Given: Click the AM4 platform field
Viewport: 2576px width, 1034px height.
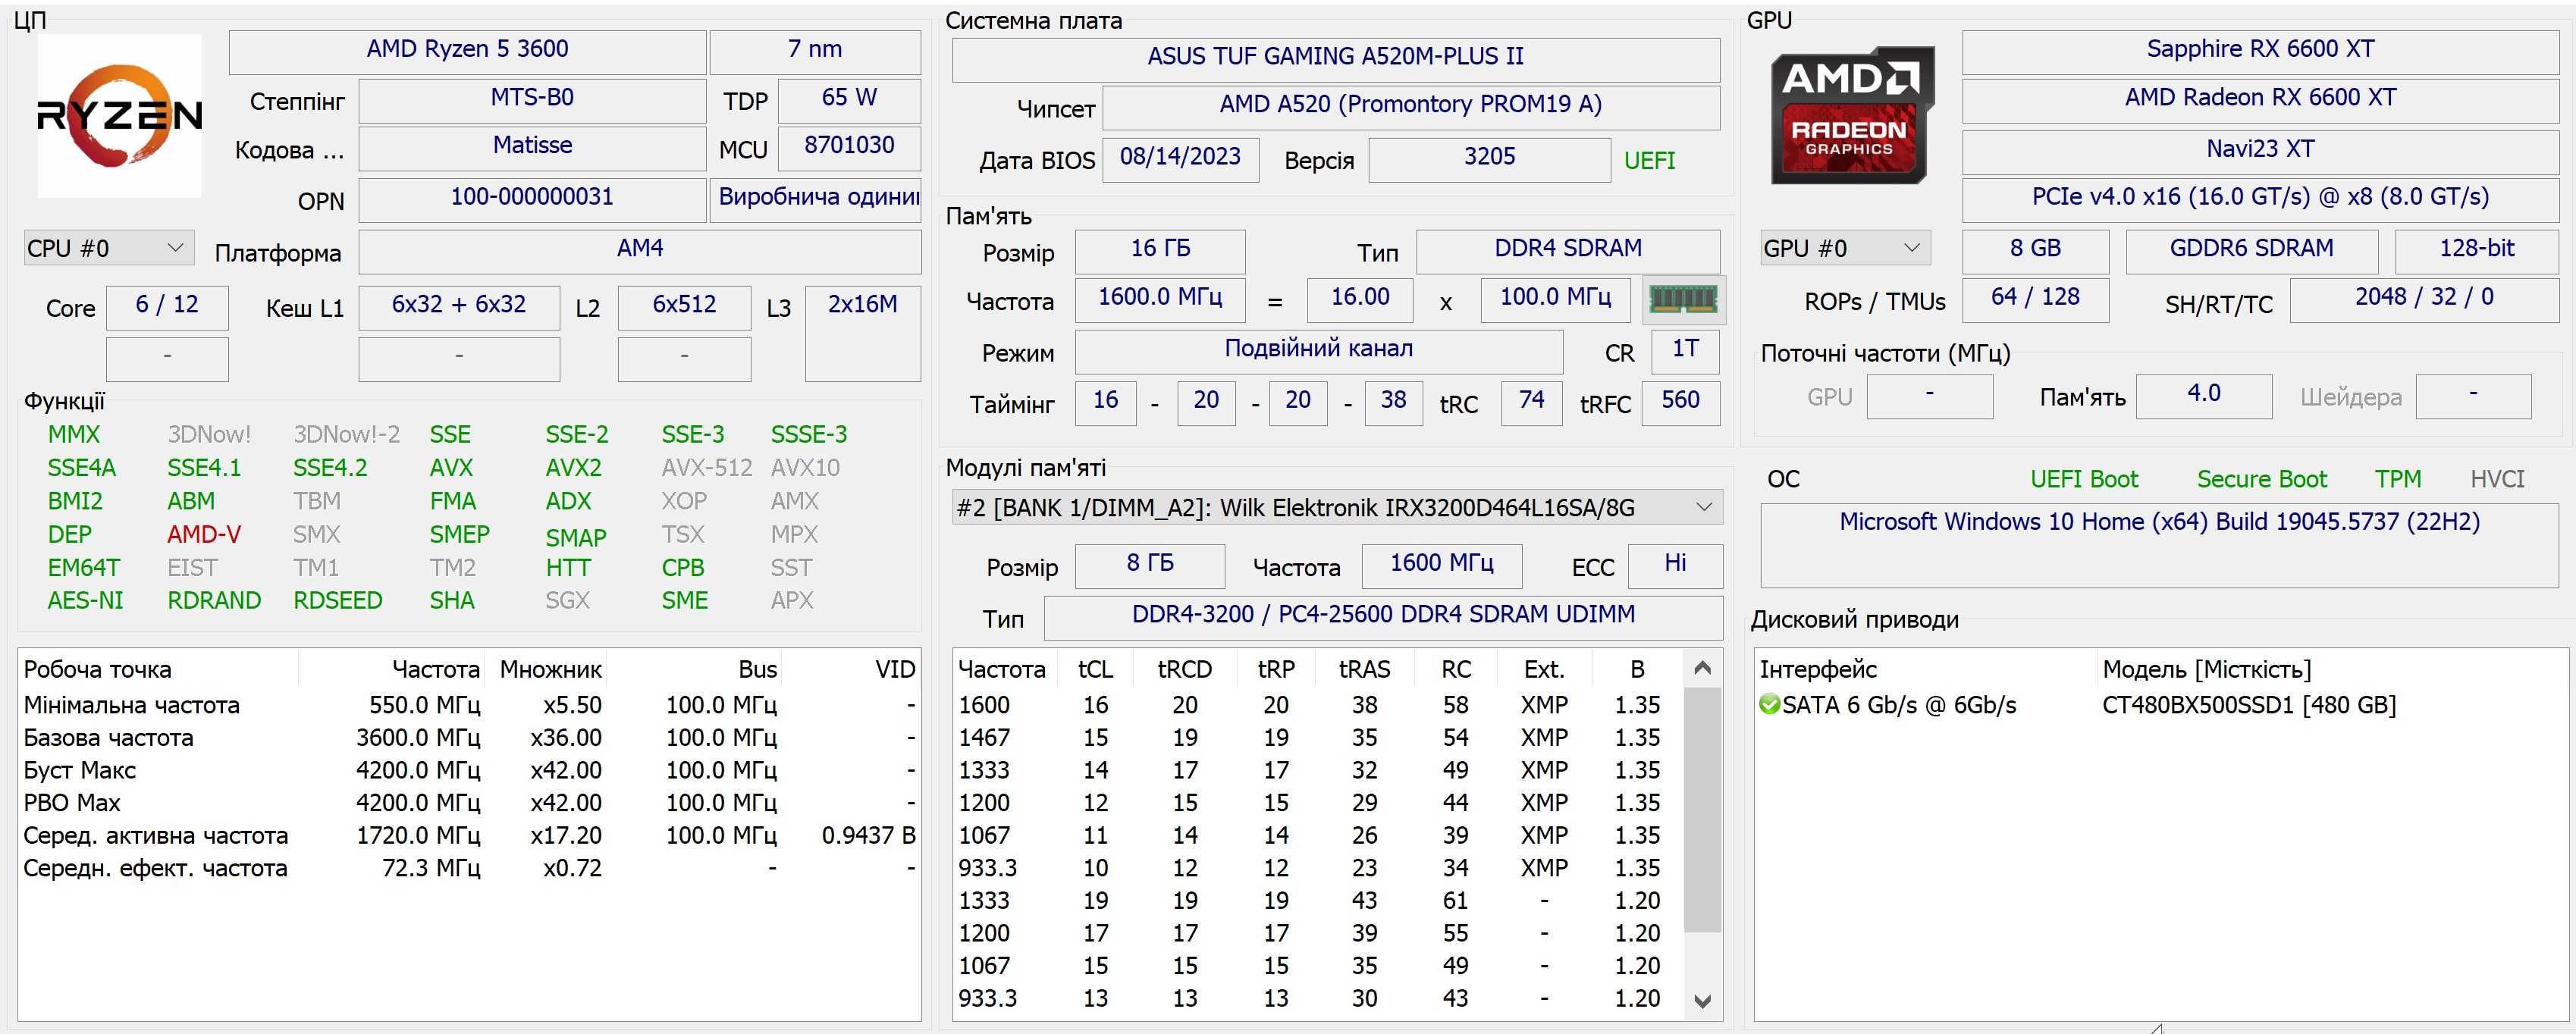Looking at the screenshot, I should tap(640, 251).
